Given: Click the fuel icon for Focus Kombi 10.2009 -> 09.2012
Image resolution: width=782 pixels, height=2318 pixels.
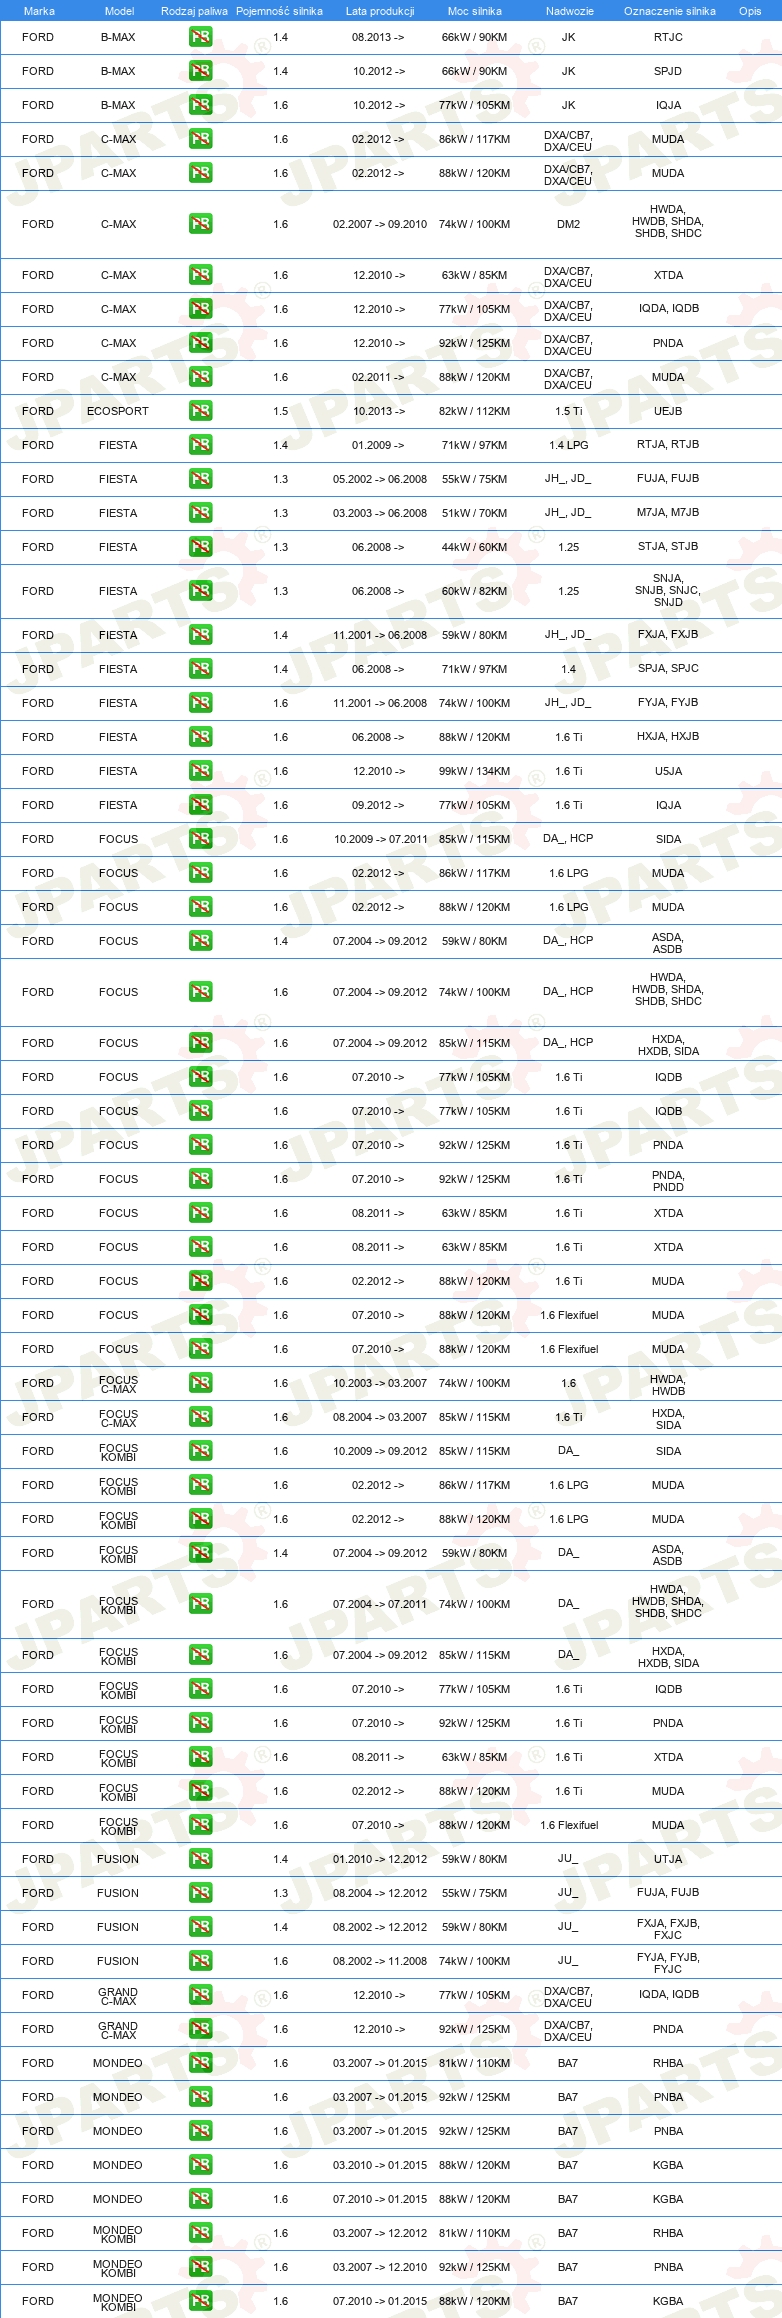Looking at the screenshot, I should (200, 1451).
